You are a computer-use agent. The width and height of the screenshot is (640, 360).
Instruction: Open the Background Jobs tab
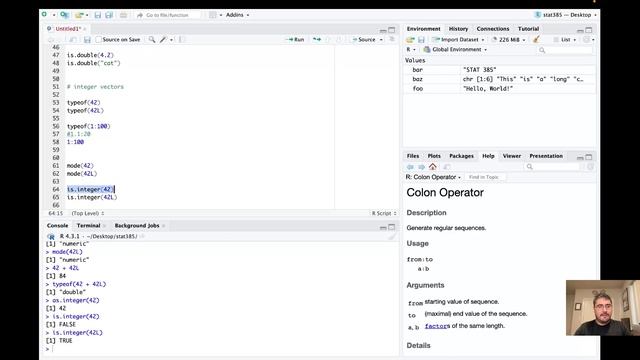coord(137,225)
